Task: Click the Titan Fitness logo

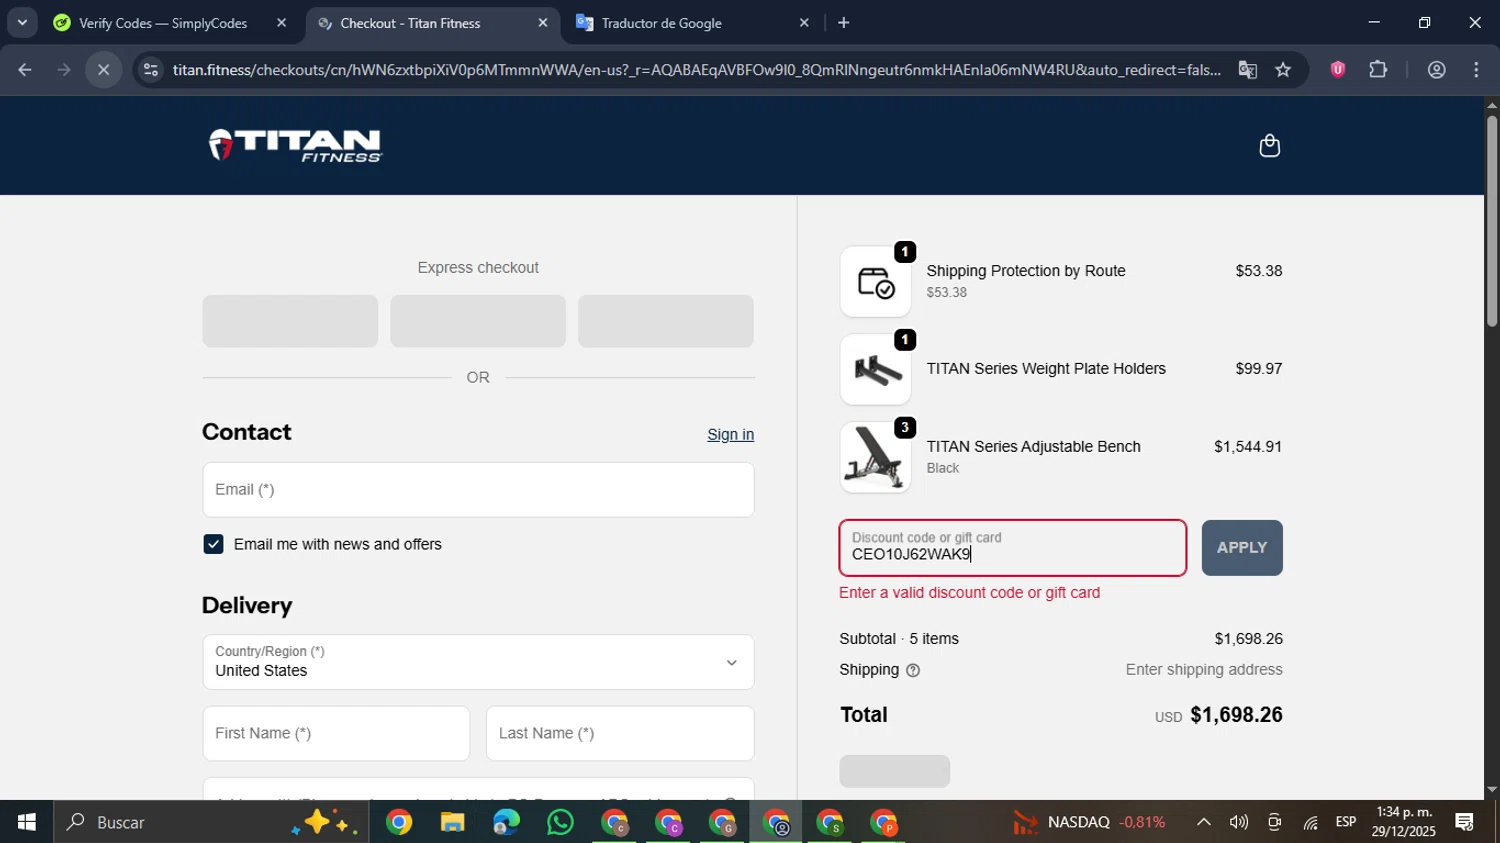Action: 295,146
